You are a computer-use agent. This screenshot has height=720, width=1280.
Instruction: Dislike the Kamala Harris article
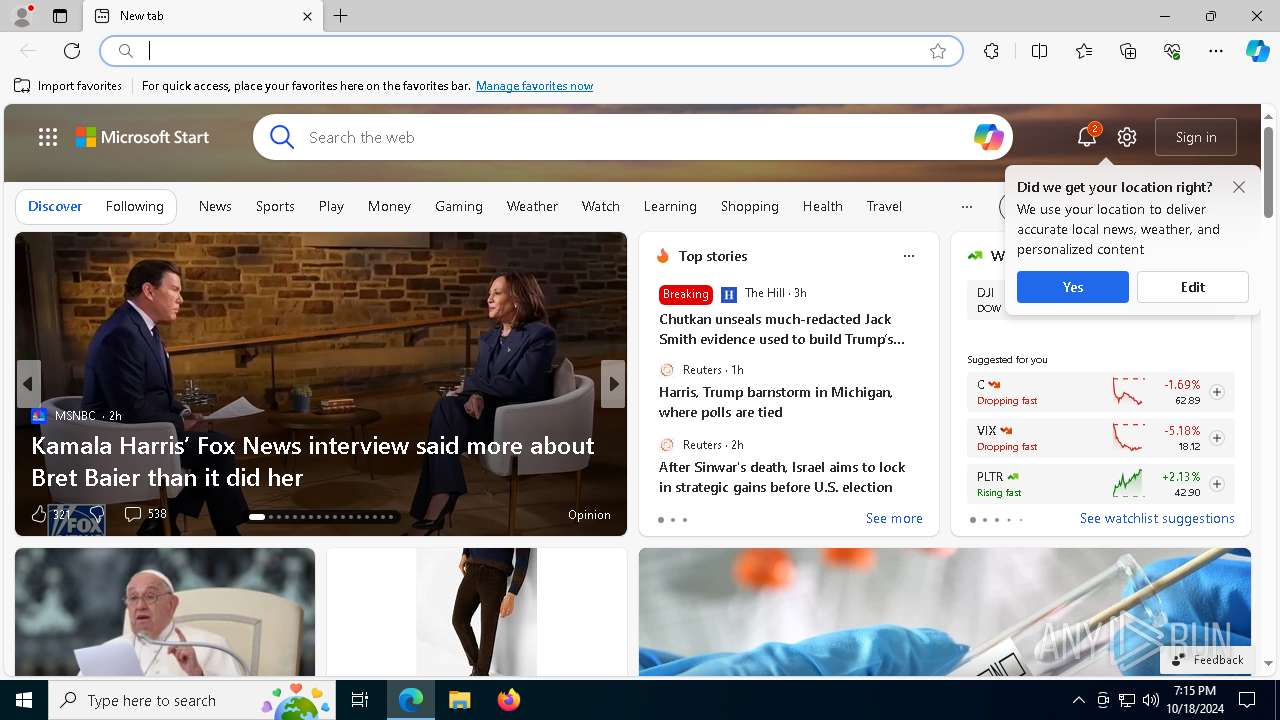[96, 514]
